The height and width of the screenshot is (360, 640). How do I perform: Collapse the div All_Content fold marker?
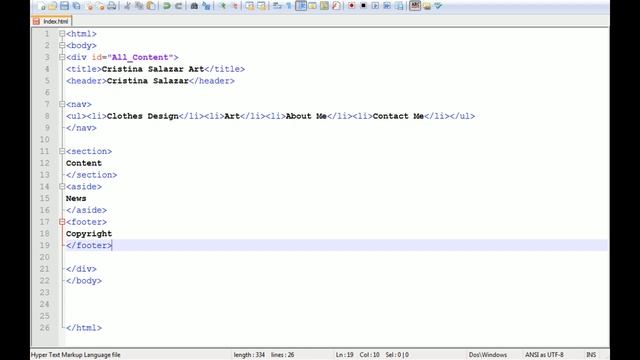pos(62,57)
